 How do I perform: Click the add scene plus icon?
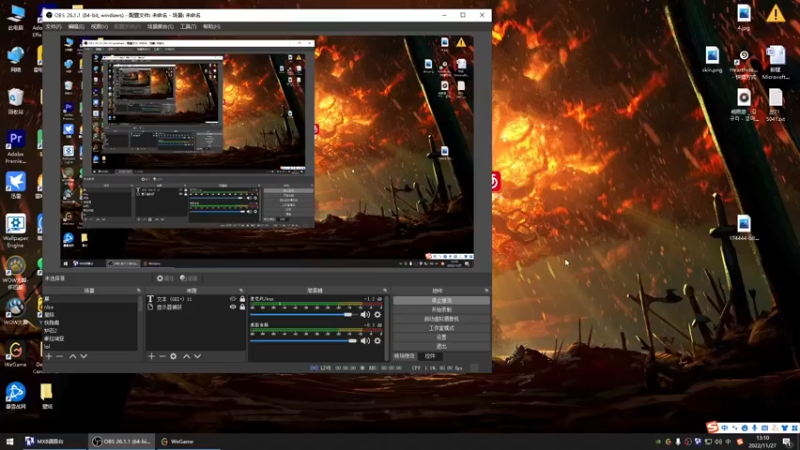[x=47, y=356]
